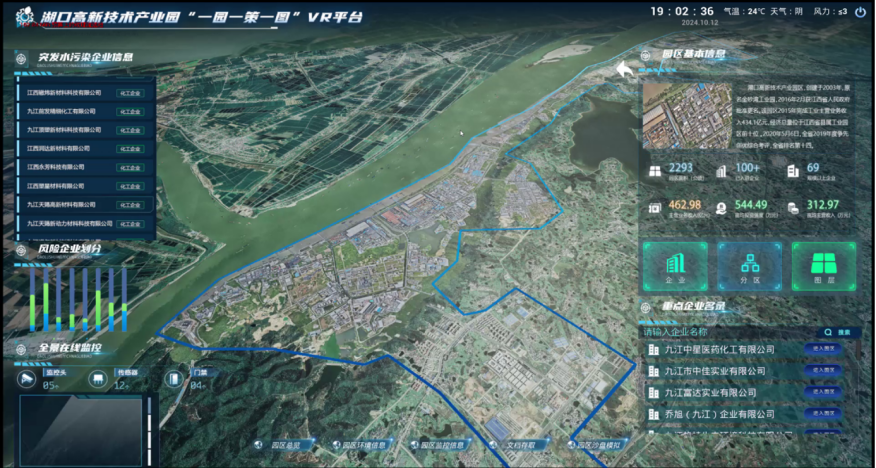Click the 图层 (layers) icon button
The height and width of the screenshot is (468, 876).
pyautogui.click(x=824, y=265)
